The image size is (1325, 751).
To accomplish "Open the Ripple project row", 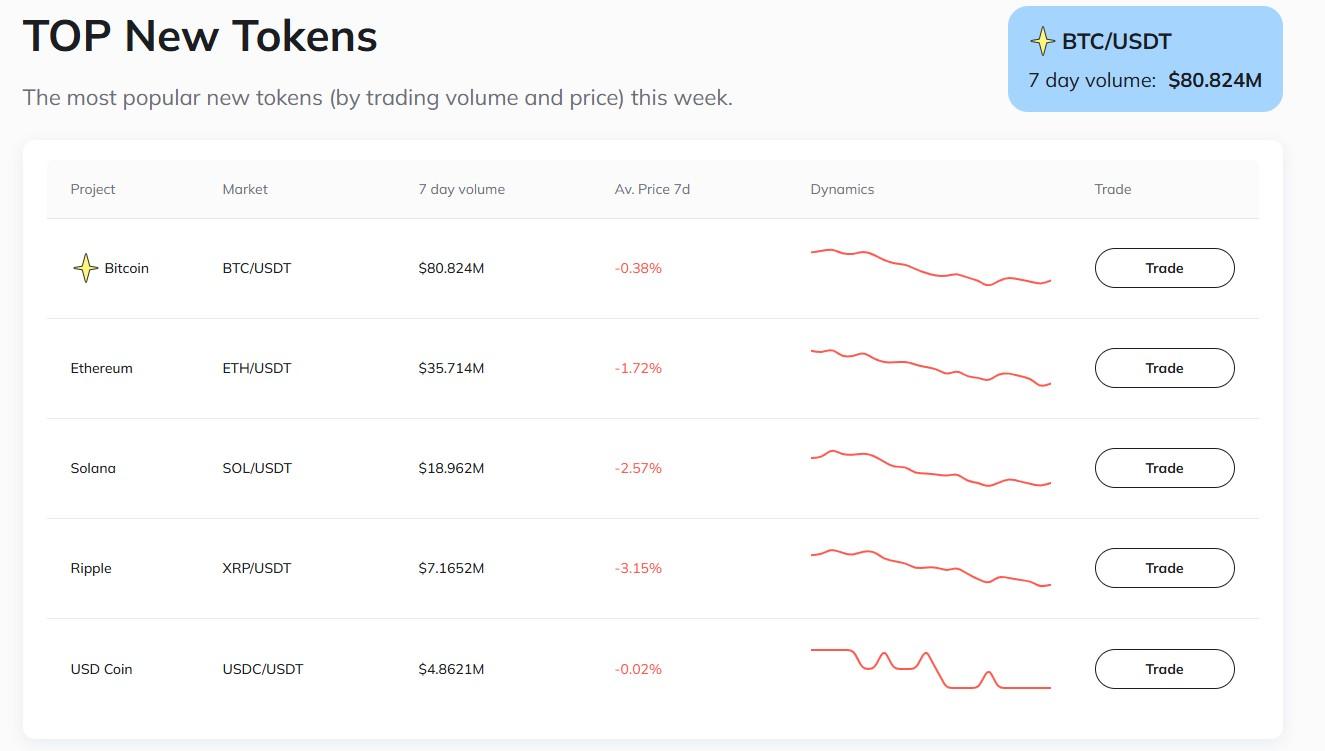I will 91,568.
